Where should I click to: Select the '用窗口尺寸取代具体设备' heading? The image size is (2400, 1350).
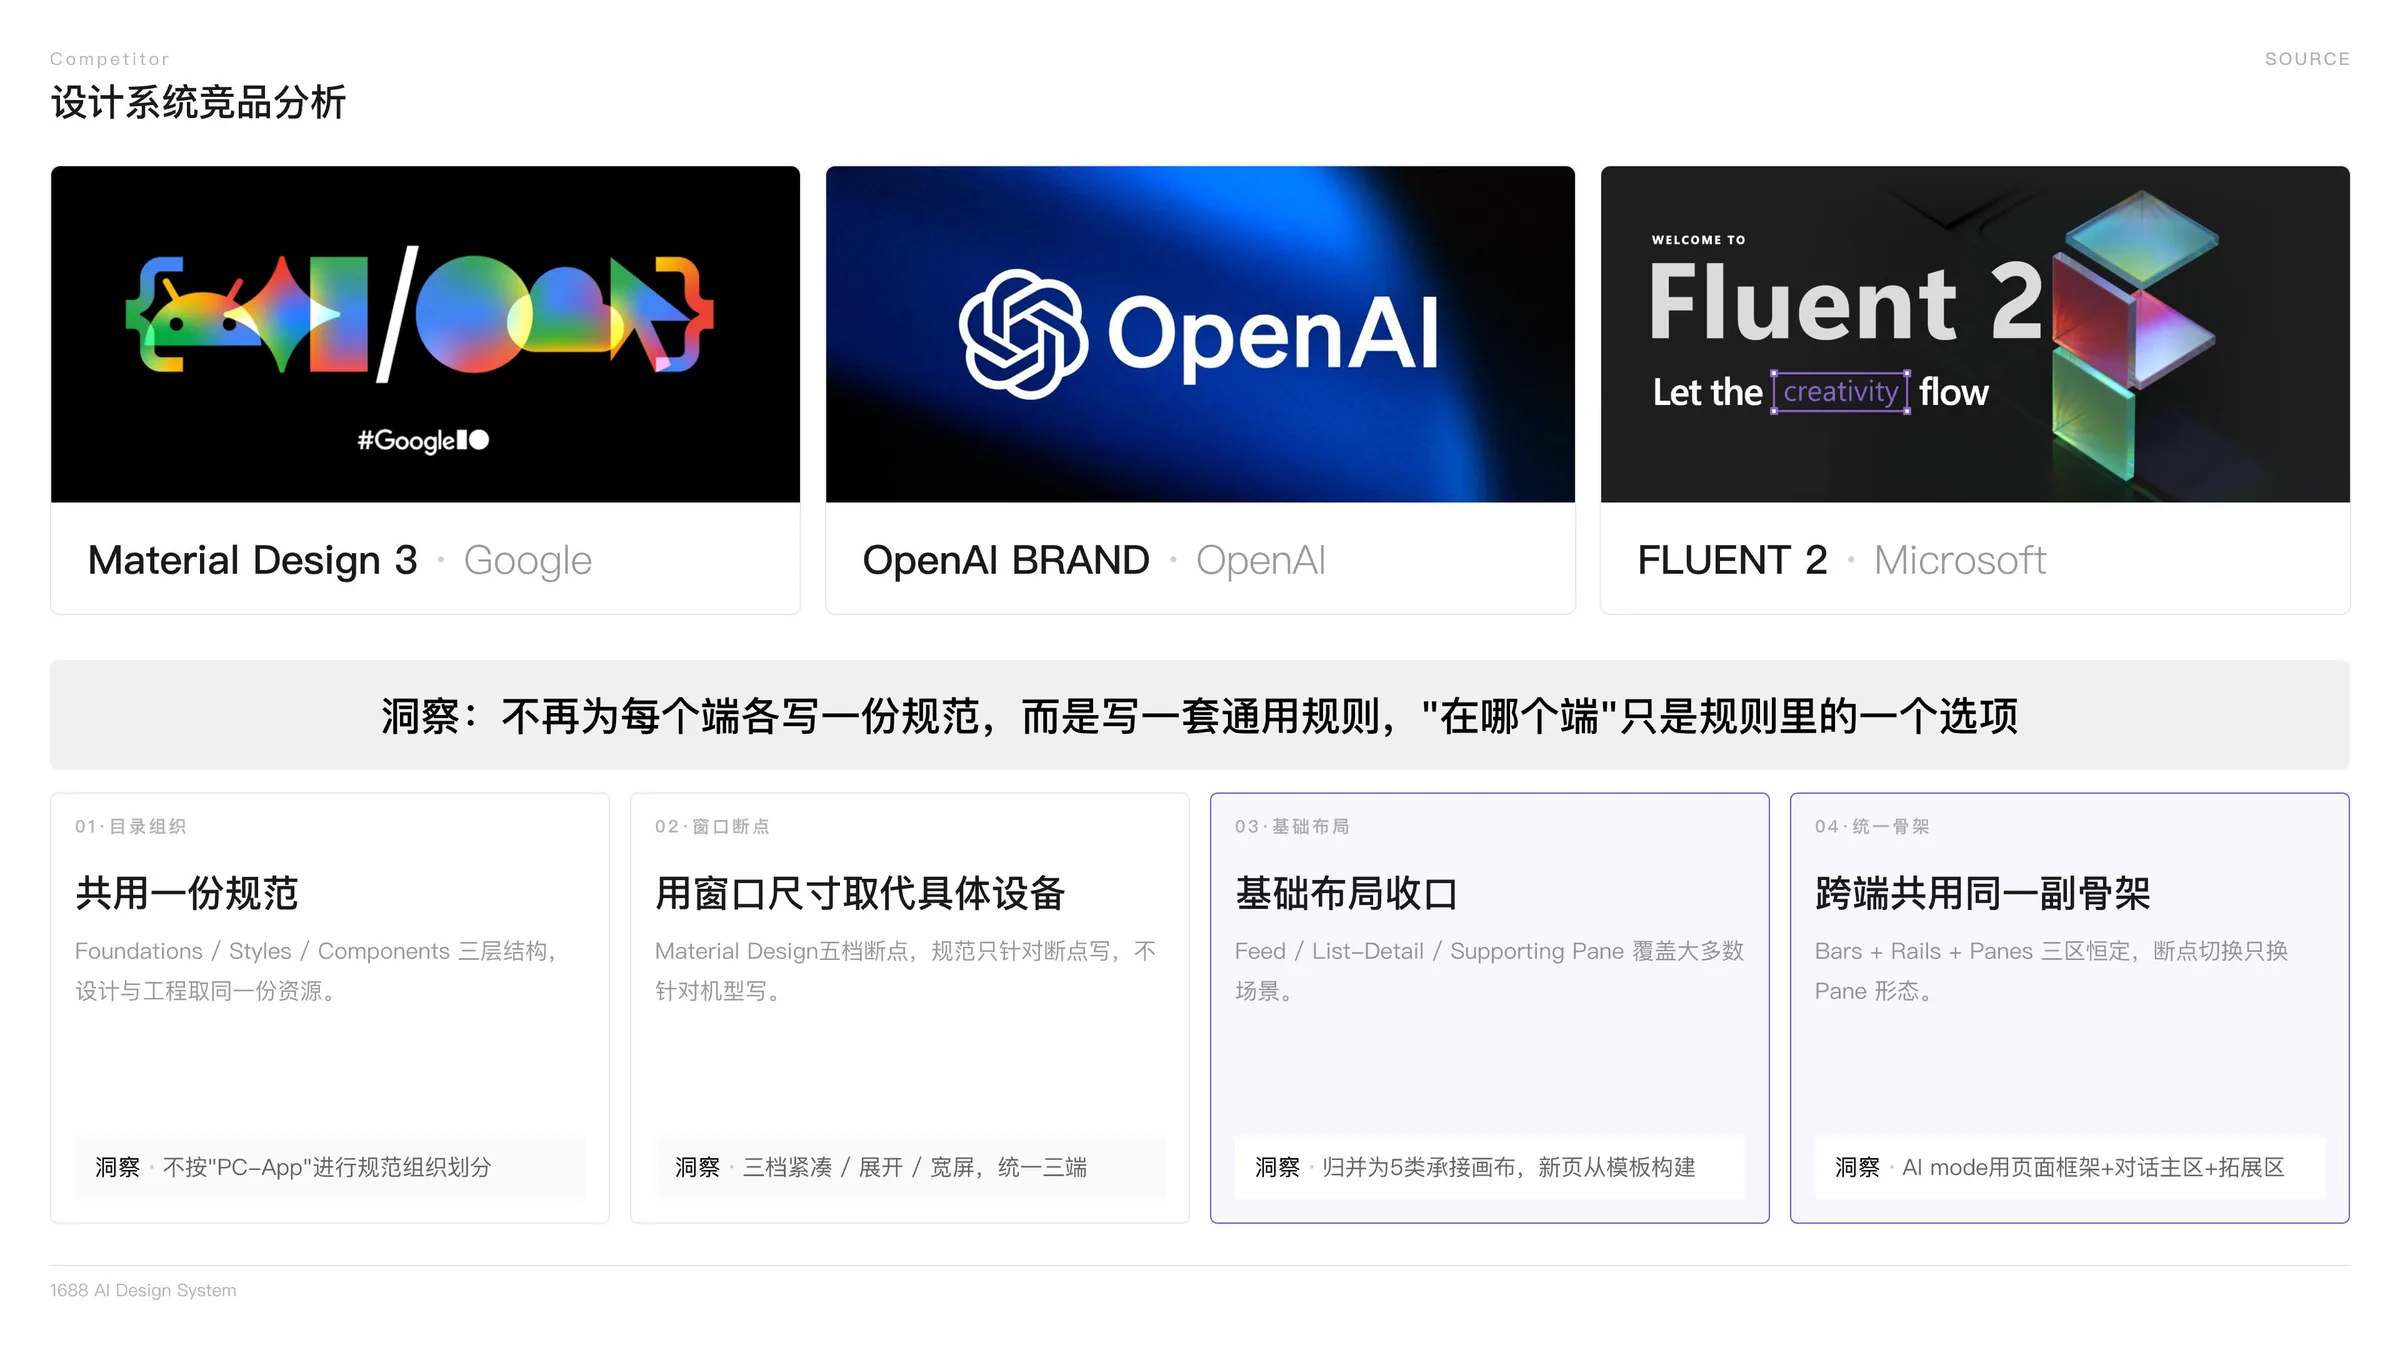pos(860,893)
